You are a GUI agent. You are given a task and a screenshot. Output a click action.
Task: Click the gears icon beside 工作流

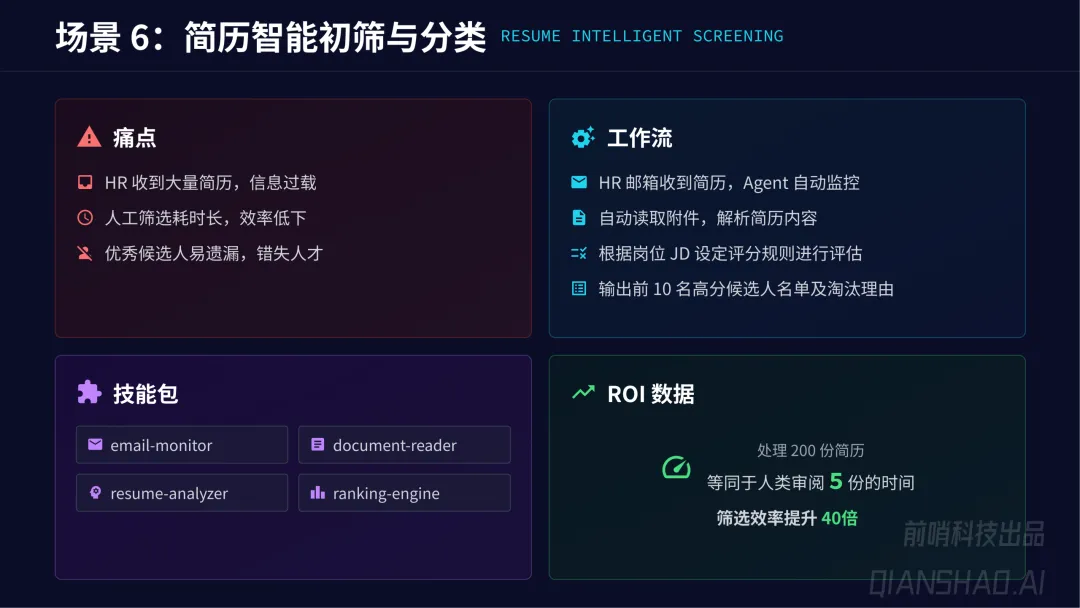coord(582,138)
